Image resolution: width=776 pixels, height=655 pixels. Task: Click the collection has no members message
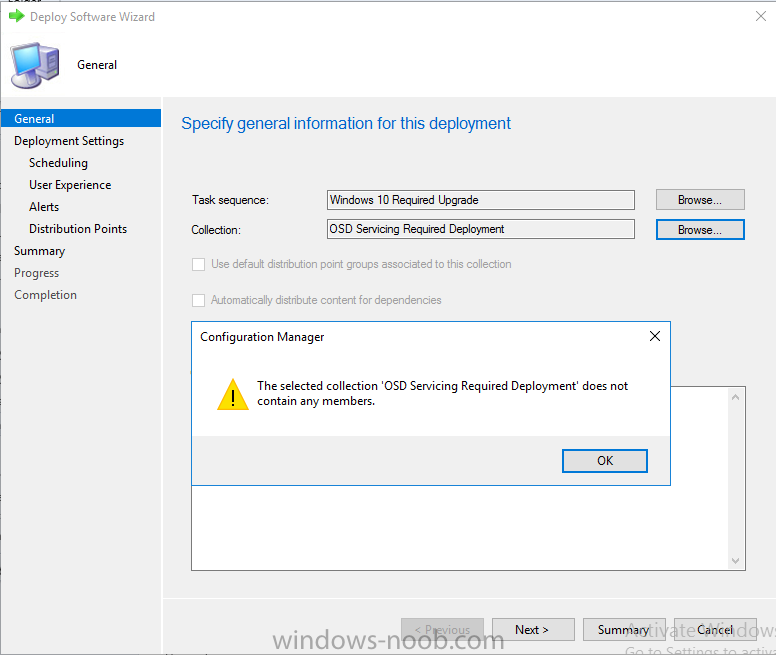pos(442,393)
